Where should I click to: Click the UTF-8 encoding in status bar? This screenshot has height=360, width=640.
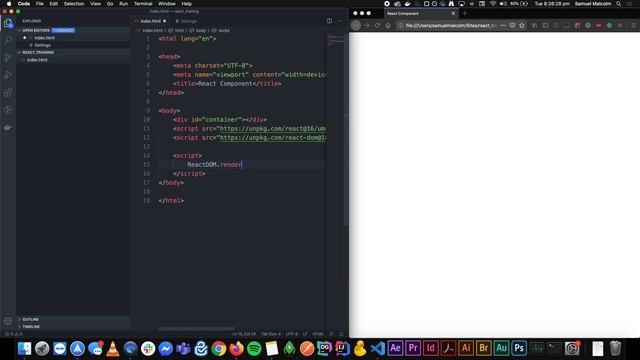pos(292,334)
